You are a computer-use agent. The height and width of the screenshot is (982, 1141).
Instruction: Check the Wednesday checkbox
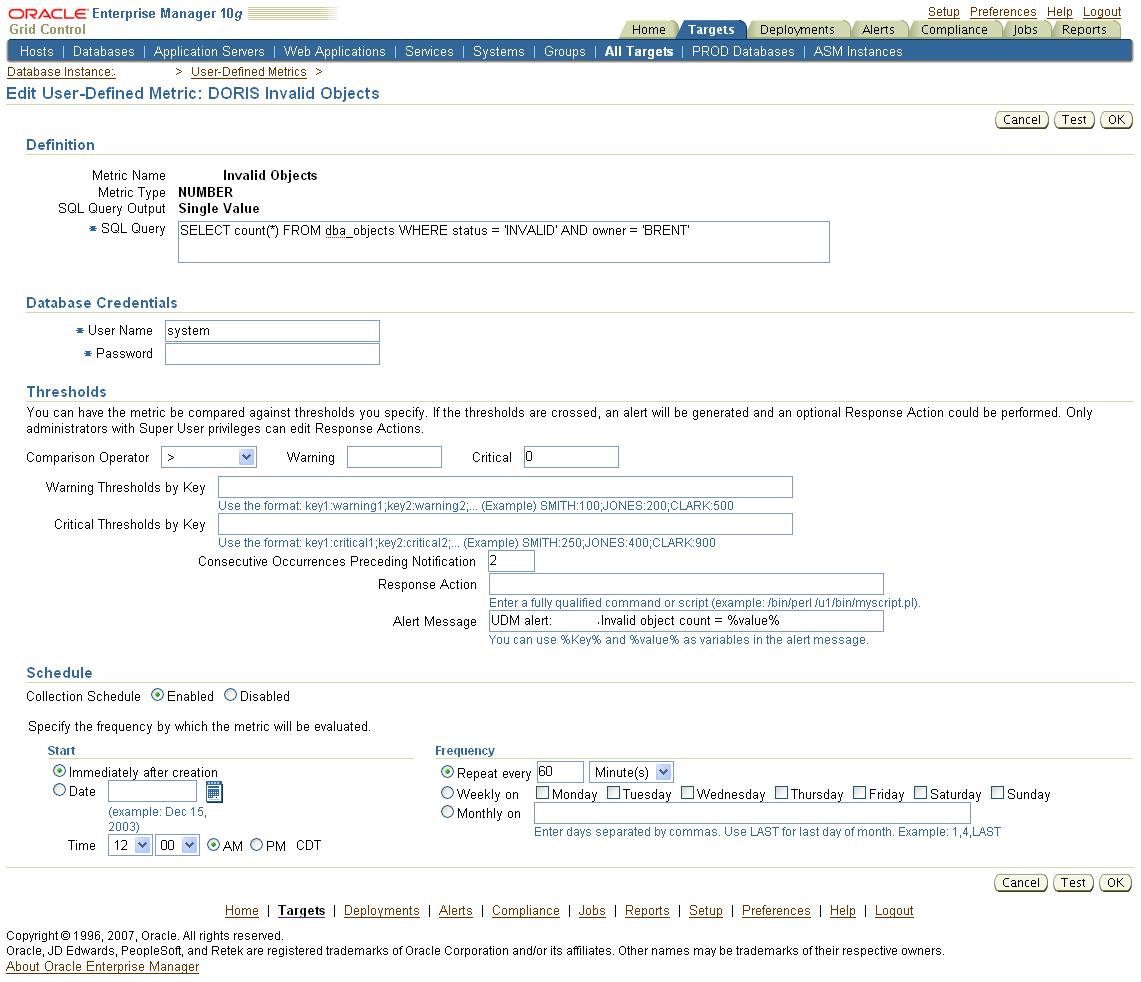688,793
